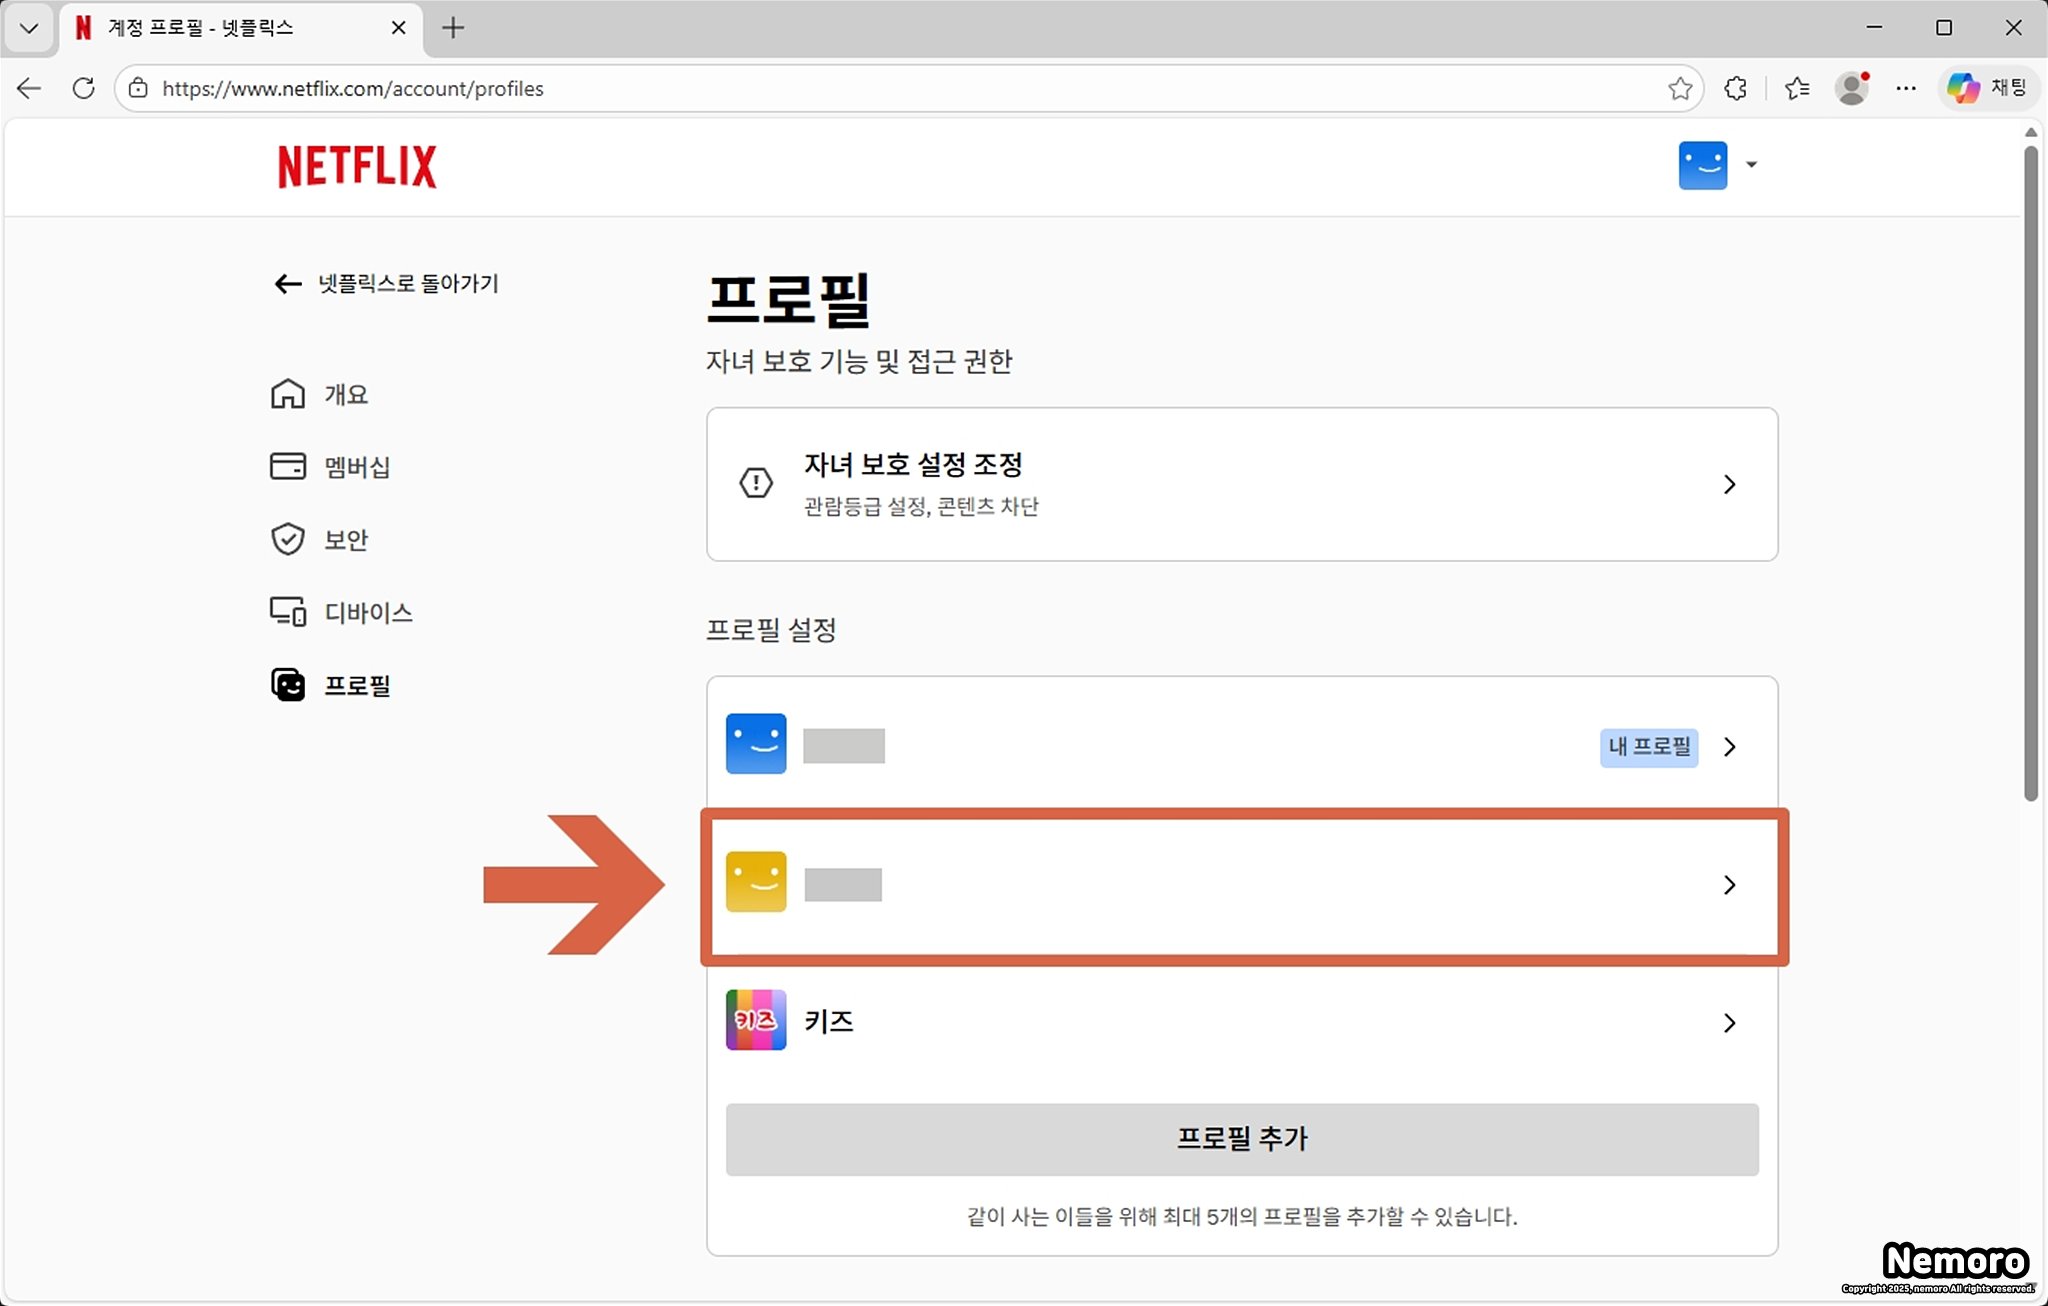Open 자녀 보호 설정 조정 card
Image resolution: width=2048 pixels, height=1306 pixels.
1241,484
